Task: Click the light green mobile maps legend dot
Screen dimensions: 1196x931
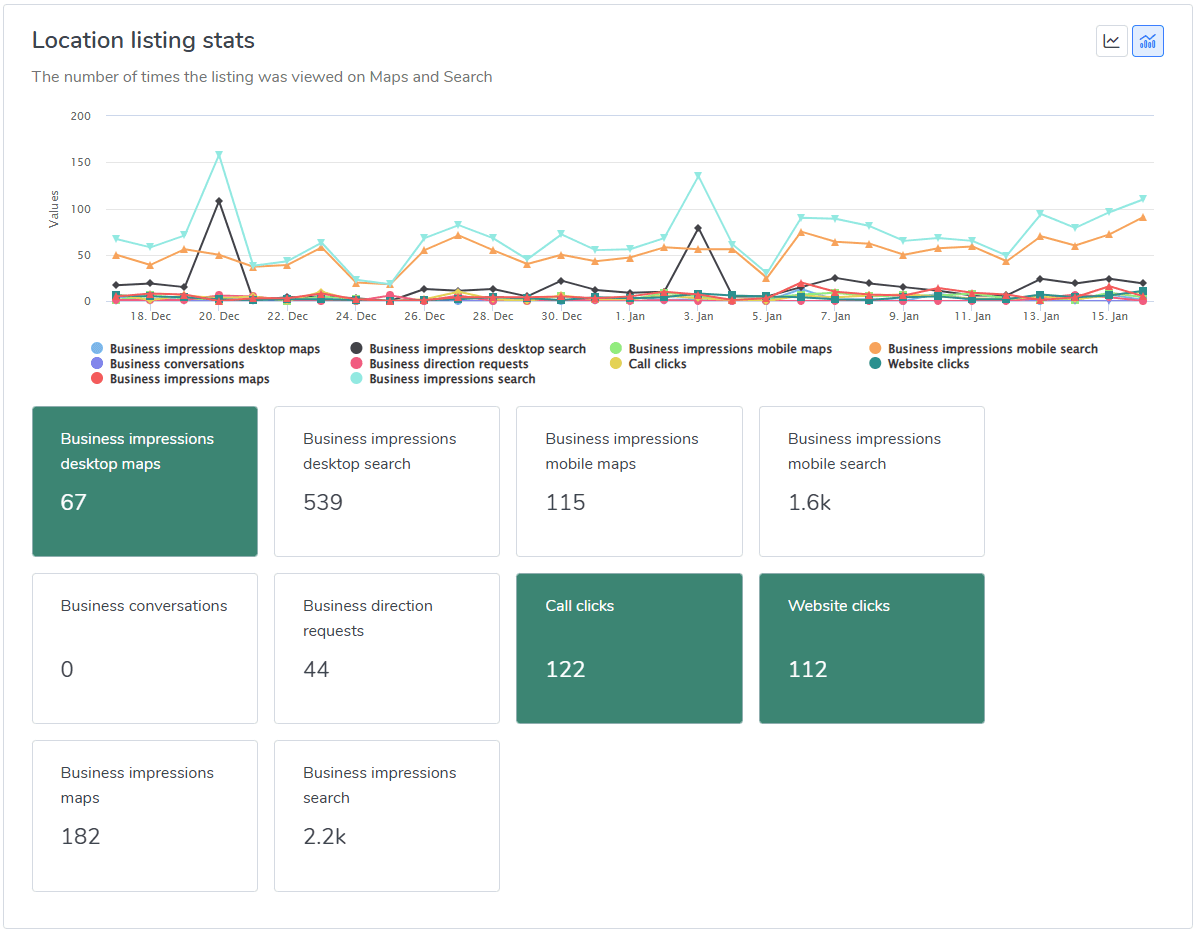Action: point(616,348)
